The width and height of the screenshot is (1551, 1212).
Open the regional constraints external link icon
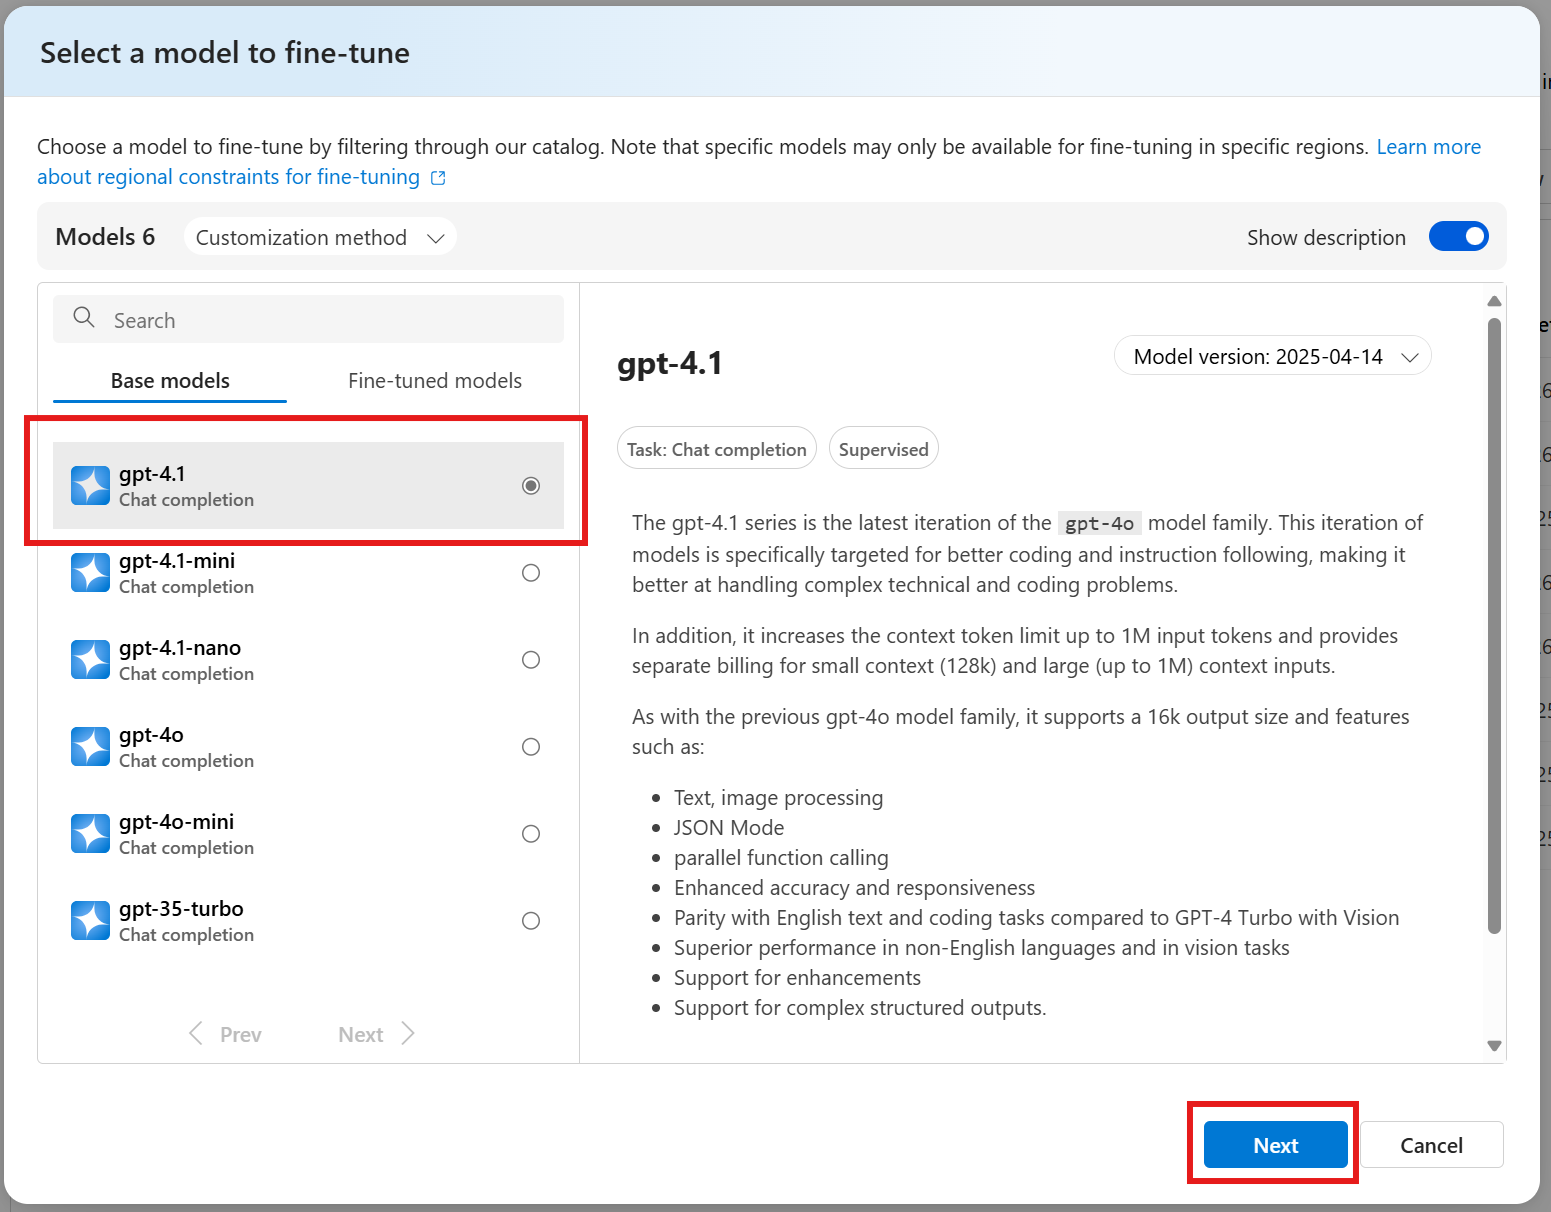point(437,177)
